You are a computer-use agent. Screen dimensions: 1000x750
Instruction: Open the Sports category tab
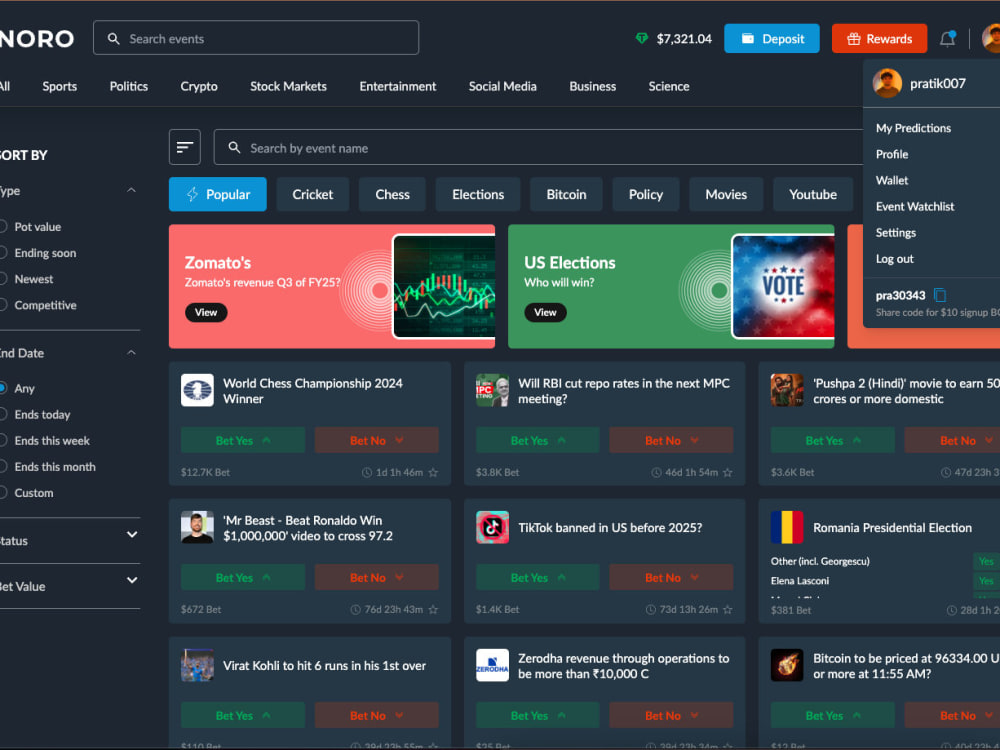59,86
